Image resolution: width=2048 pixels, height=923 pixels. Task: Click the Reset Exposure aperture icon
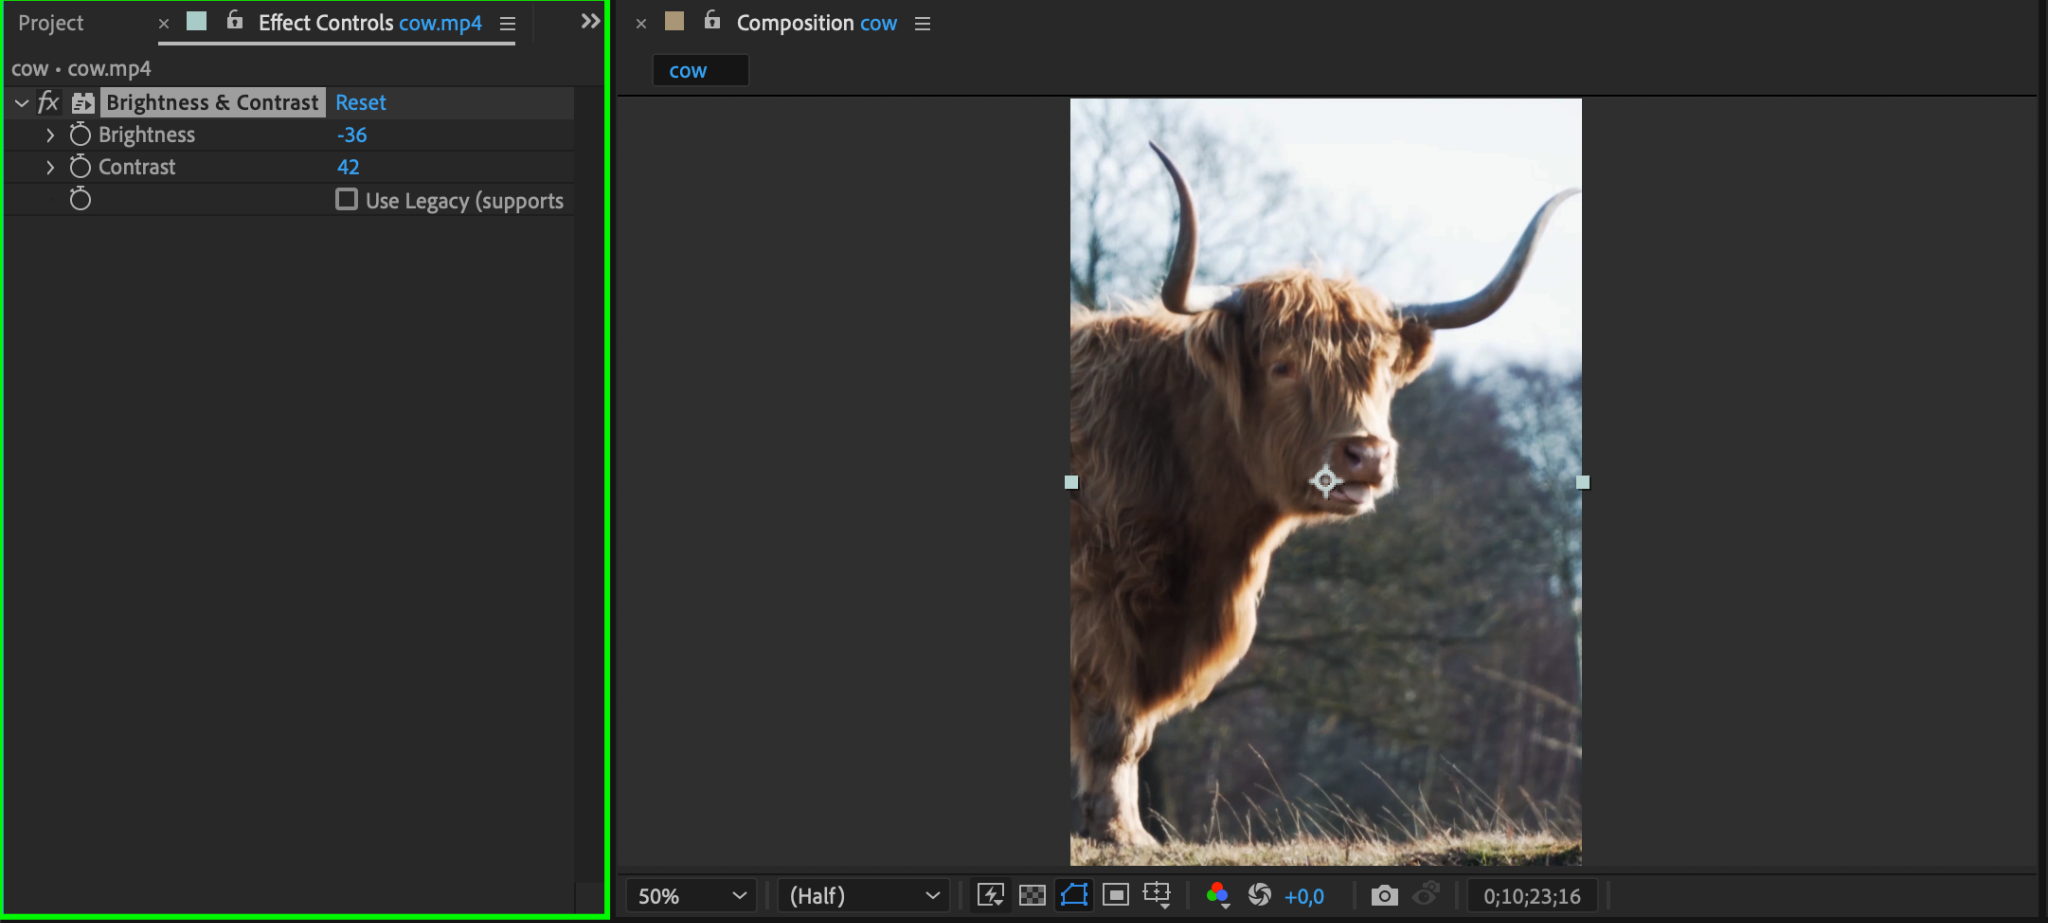tap(1259, 895)
